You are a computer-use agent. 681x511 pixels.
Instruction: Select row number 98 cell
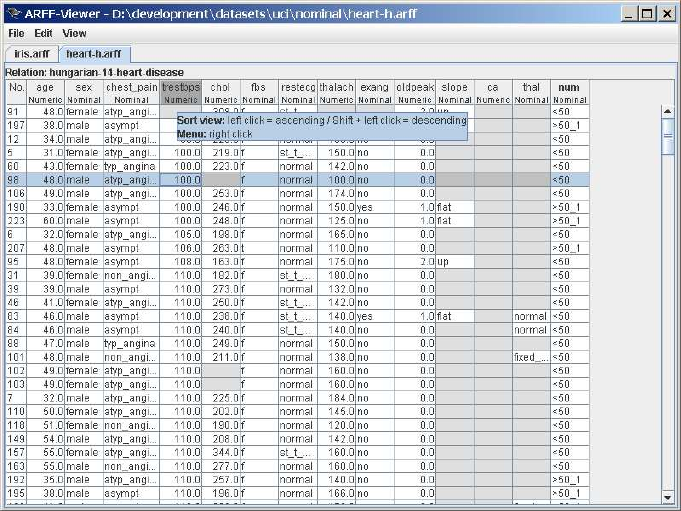pyautogui.click(x=17, y=180)
